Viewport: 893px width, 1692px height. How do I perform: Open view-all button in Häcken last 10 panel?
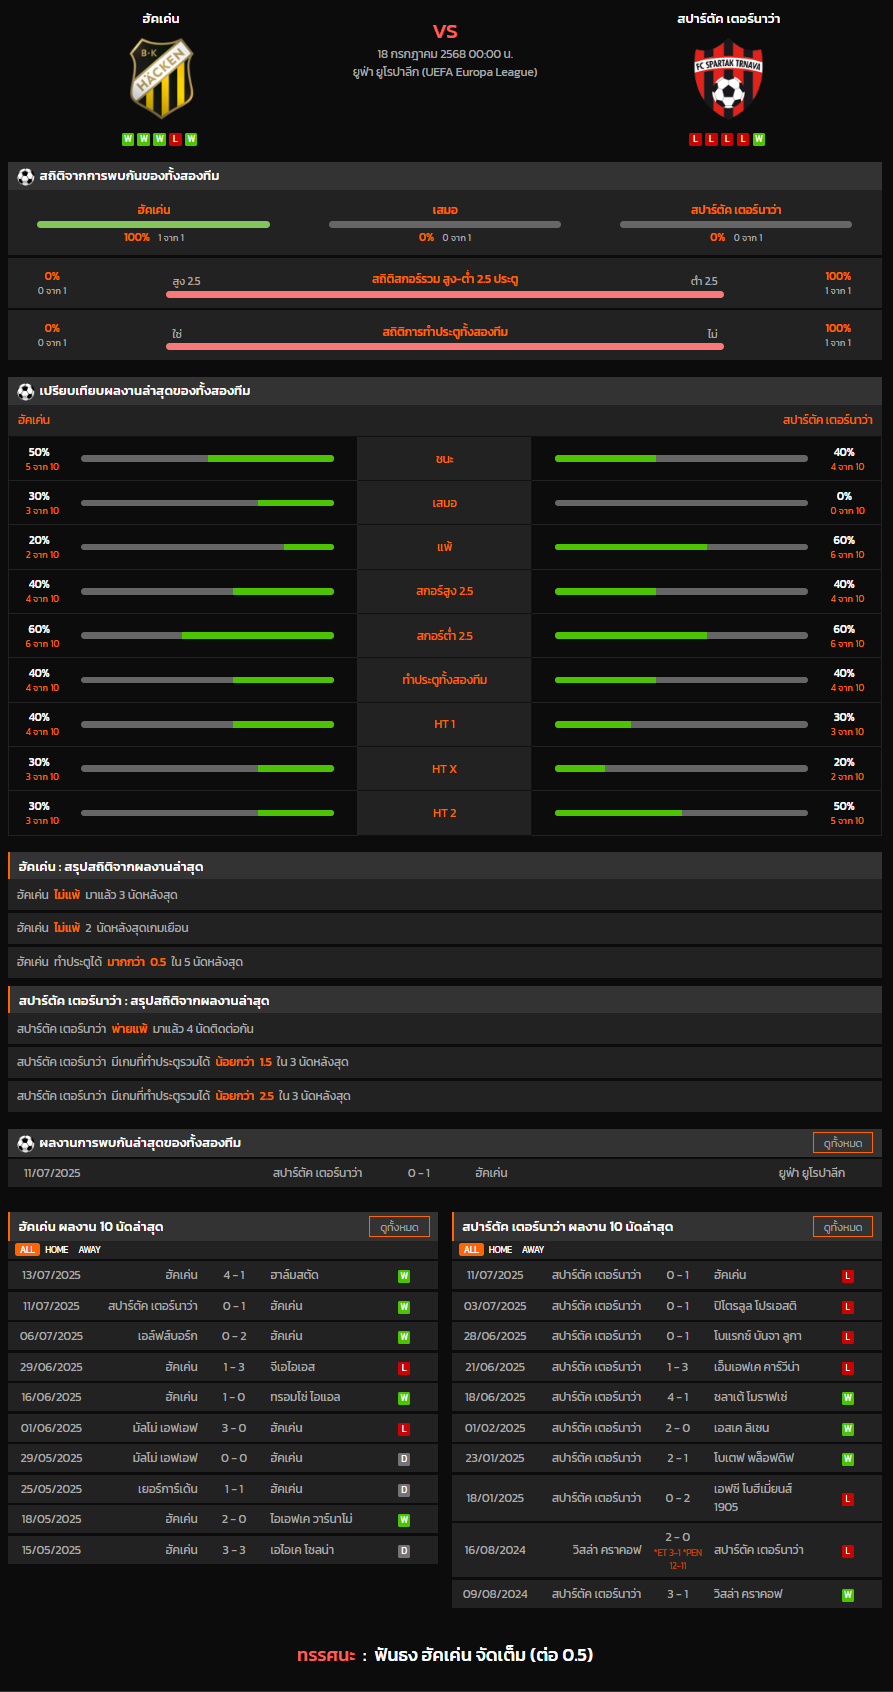click(x=399, y=1226)
